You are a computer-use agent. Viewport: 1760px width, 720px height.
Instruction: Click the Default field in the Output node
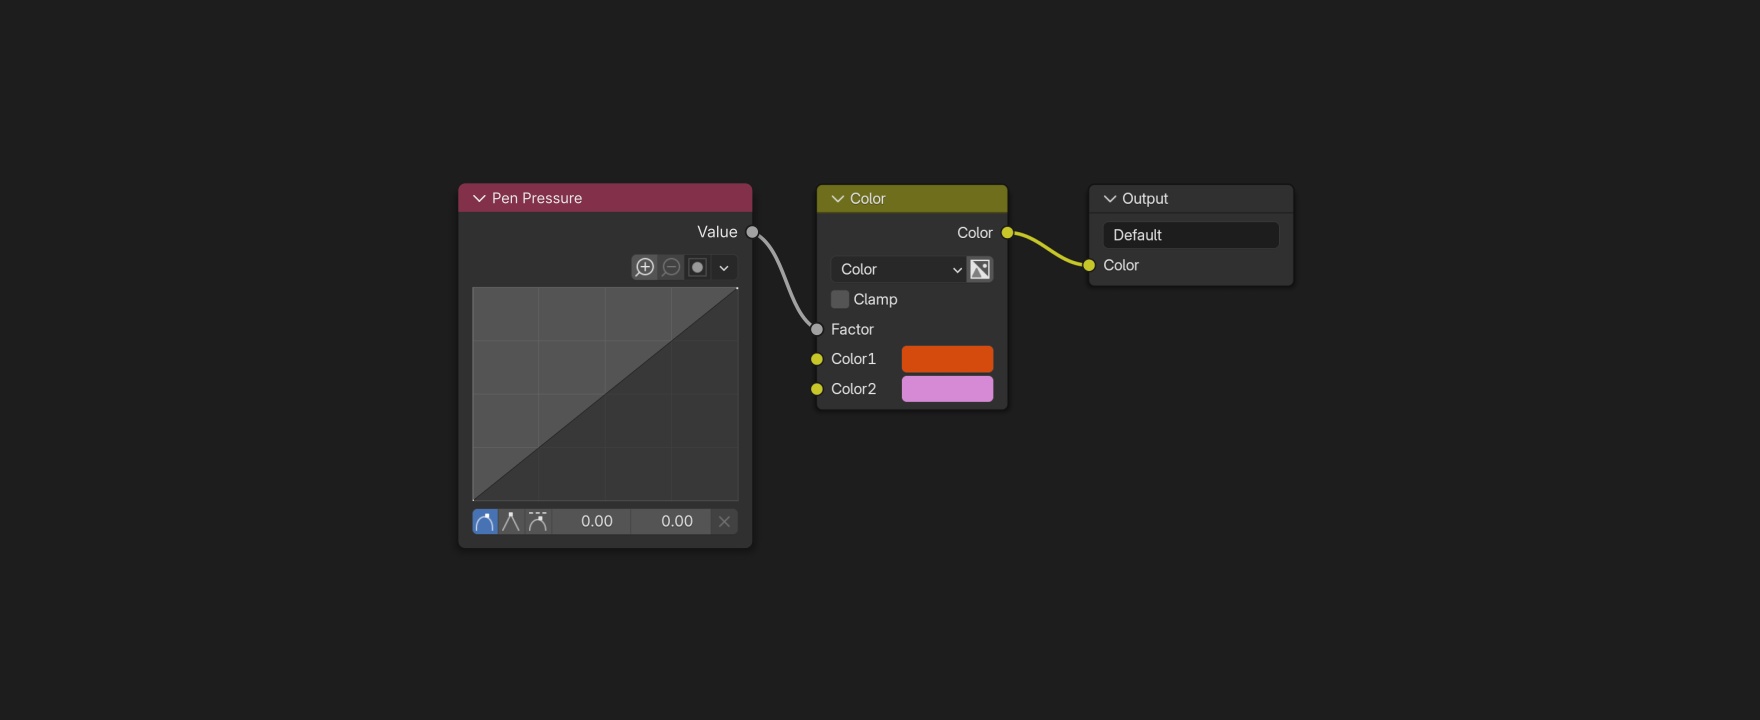pyautogui.click(x=1191, y=235)
